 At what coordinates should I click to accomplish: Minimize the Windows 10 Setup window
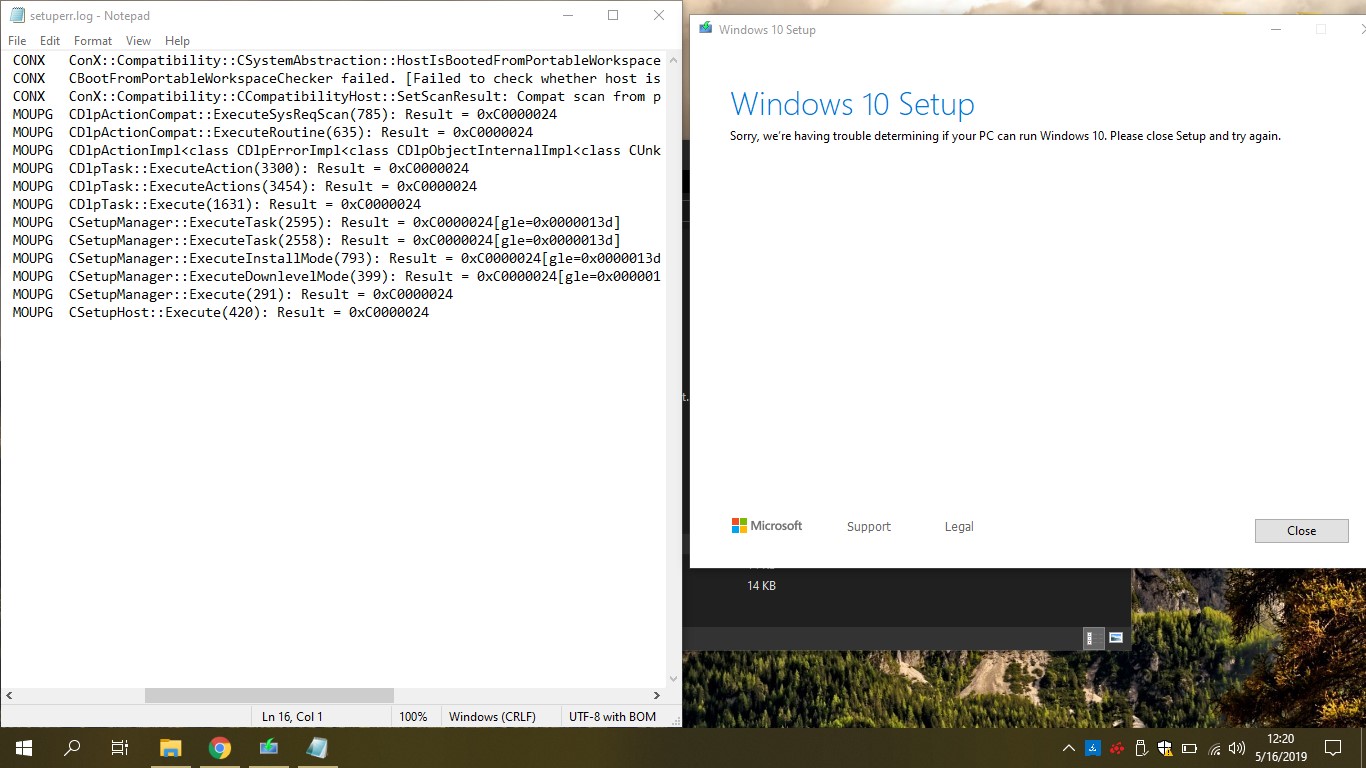click(1275, 30)
